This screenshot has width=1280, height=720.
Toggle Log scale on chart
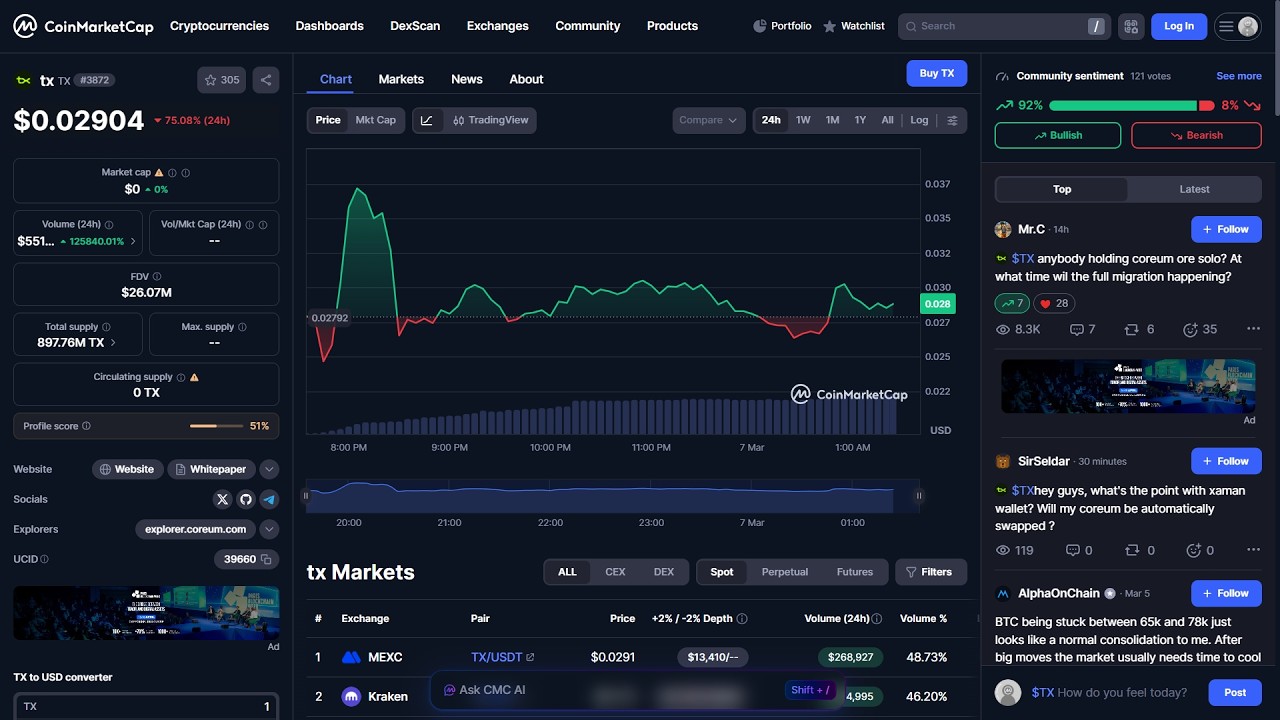(919, 120)
